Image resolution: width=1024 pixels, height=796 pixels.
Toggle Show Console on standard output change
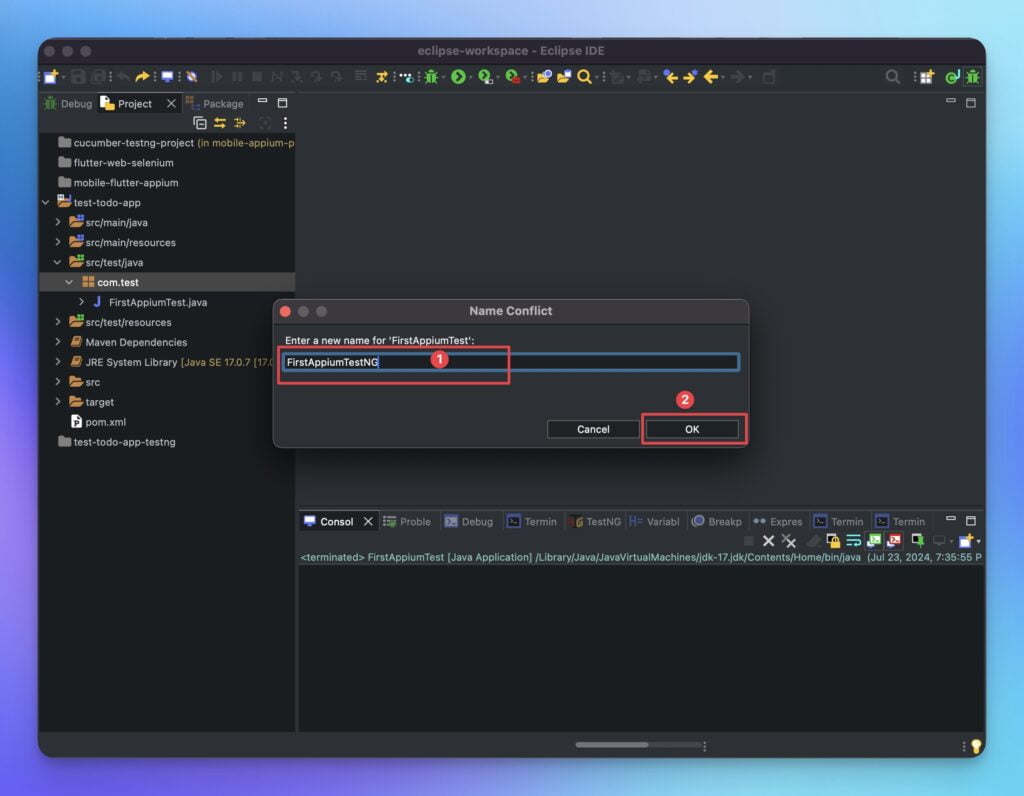click(x=874, y=541)
